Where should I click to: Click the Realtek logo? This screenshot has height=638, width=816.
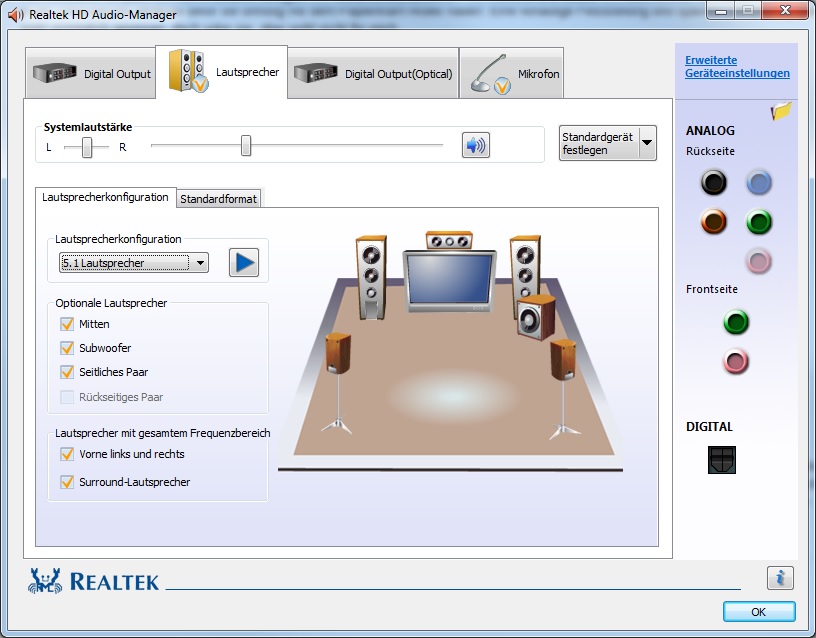(93, 581)
